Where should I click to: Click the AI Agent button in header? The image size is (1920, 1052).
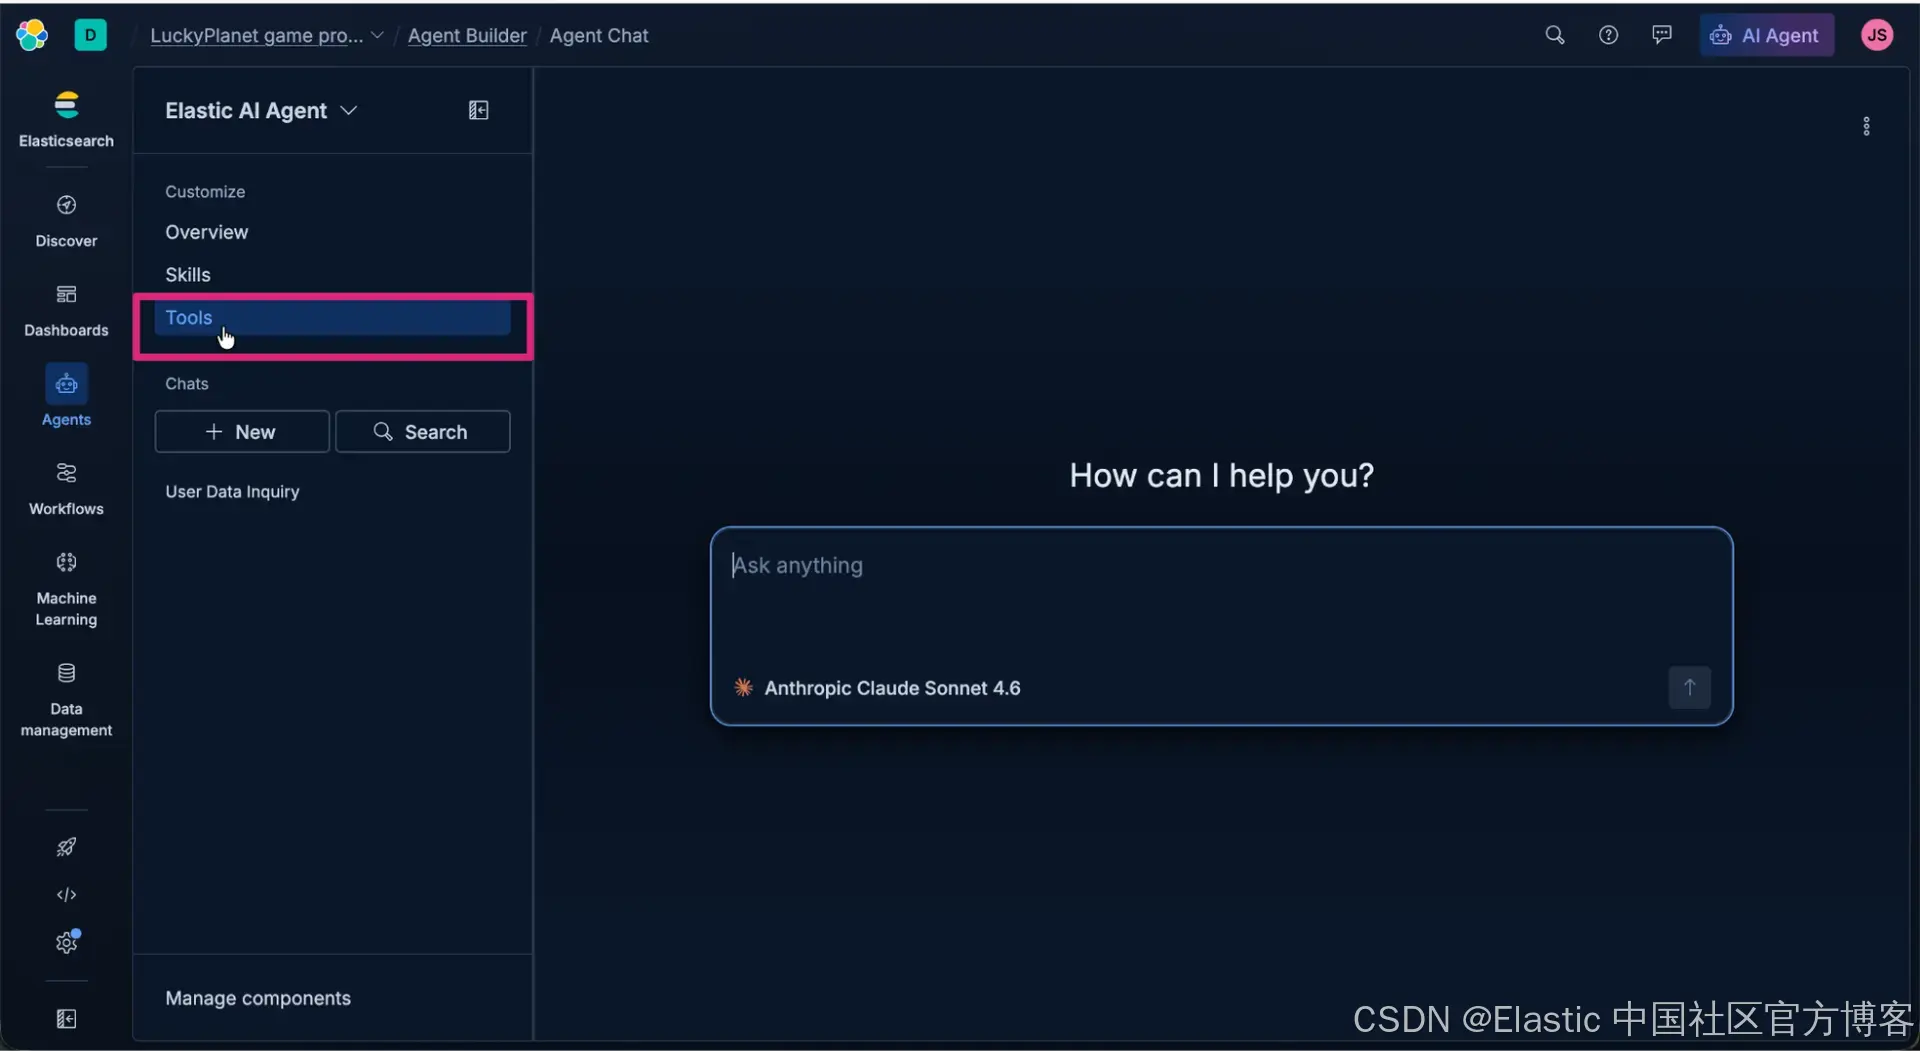click(1766, 35)
